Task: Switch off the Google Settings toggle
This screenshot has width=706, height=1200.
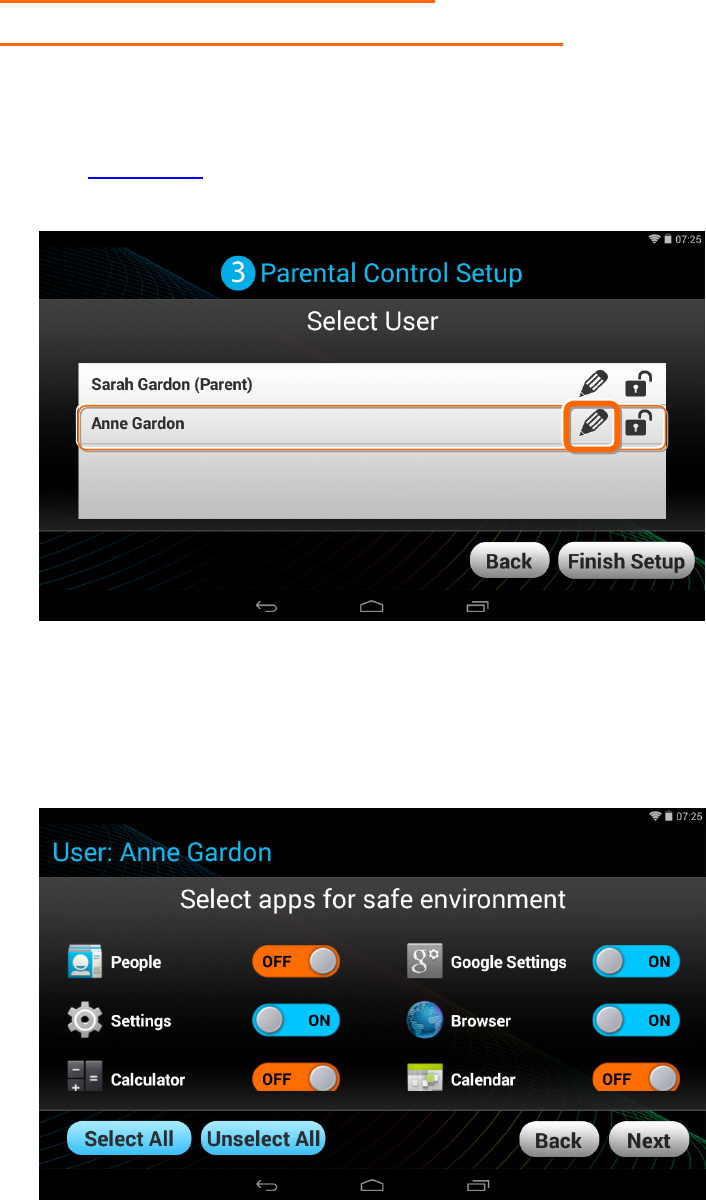Action: pos(636,962)
